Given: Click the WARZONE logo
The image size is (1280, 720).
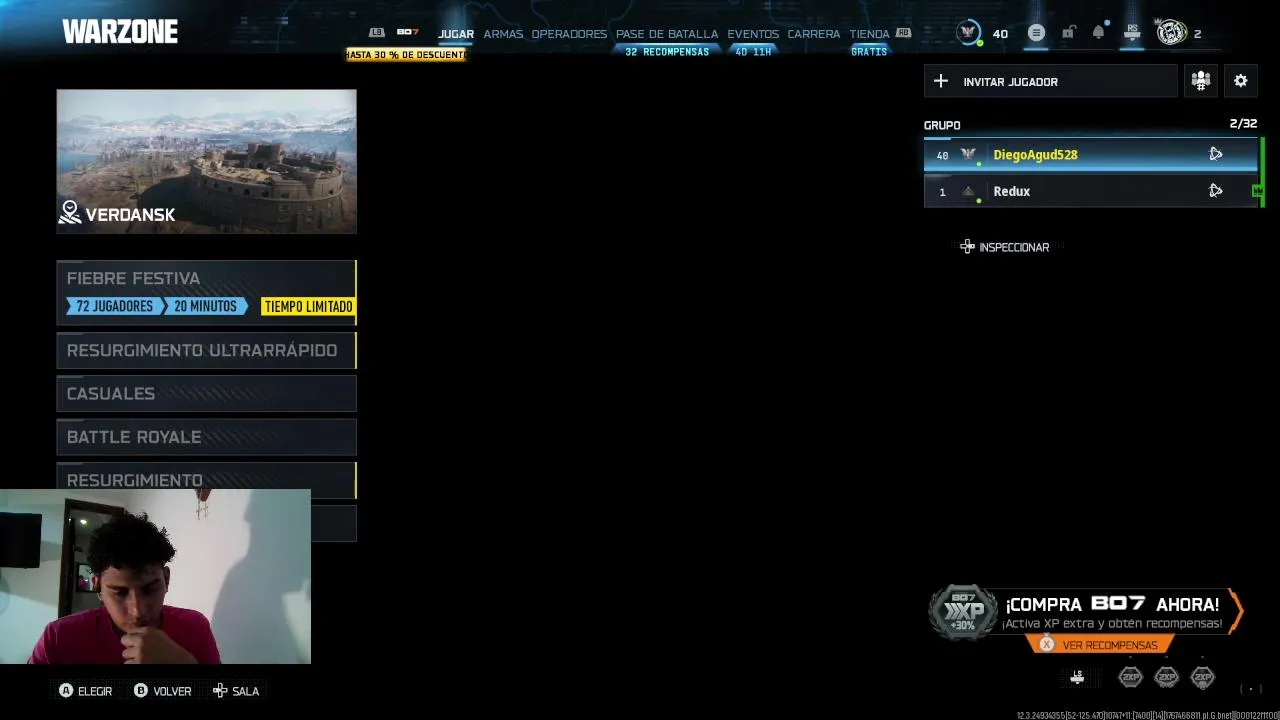Looking at the screenshot, I should click(120, 32).
